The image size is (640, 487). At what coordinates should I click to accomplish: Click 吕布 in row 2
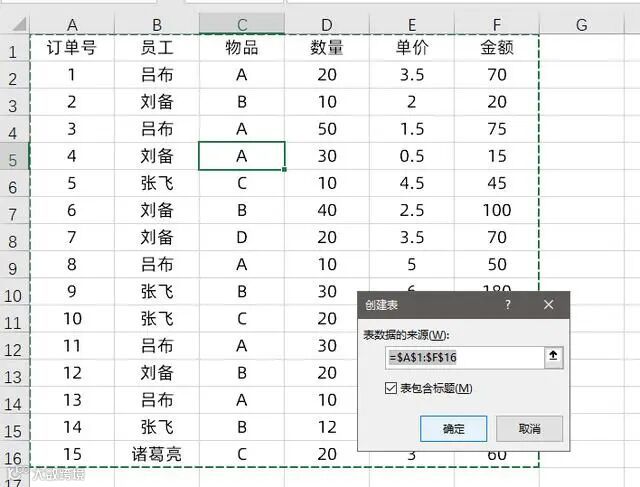tap(157, 75)
